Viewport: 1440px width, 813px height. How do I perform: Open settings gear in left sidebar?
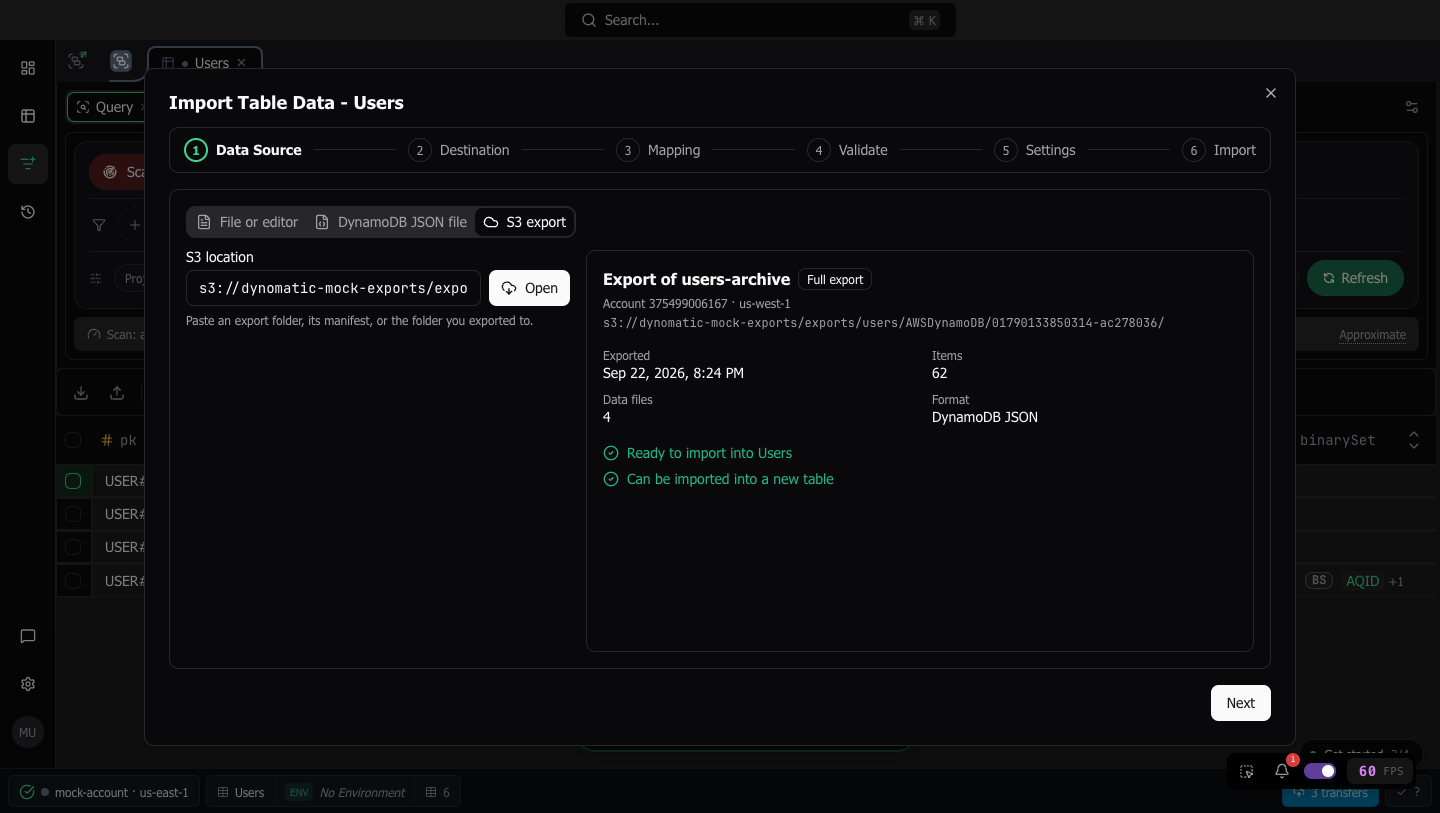pos(28,684)
